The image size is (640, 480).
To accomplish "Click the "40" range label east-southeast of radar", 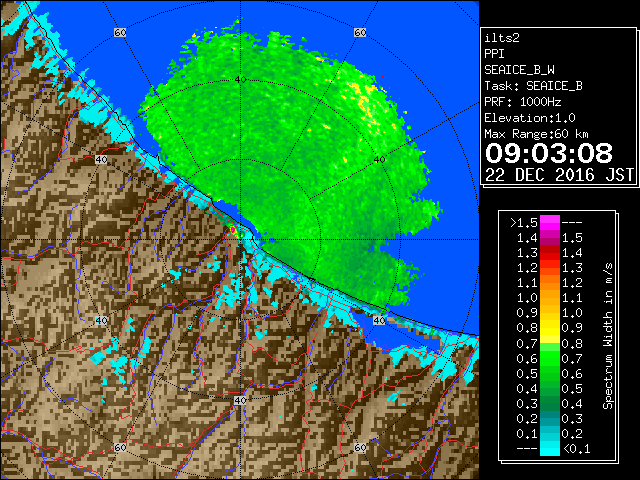I will [x=379, y=320].
